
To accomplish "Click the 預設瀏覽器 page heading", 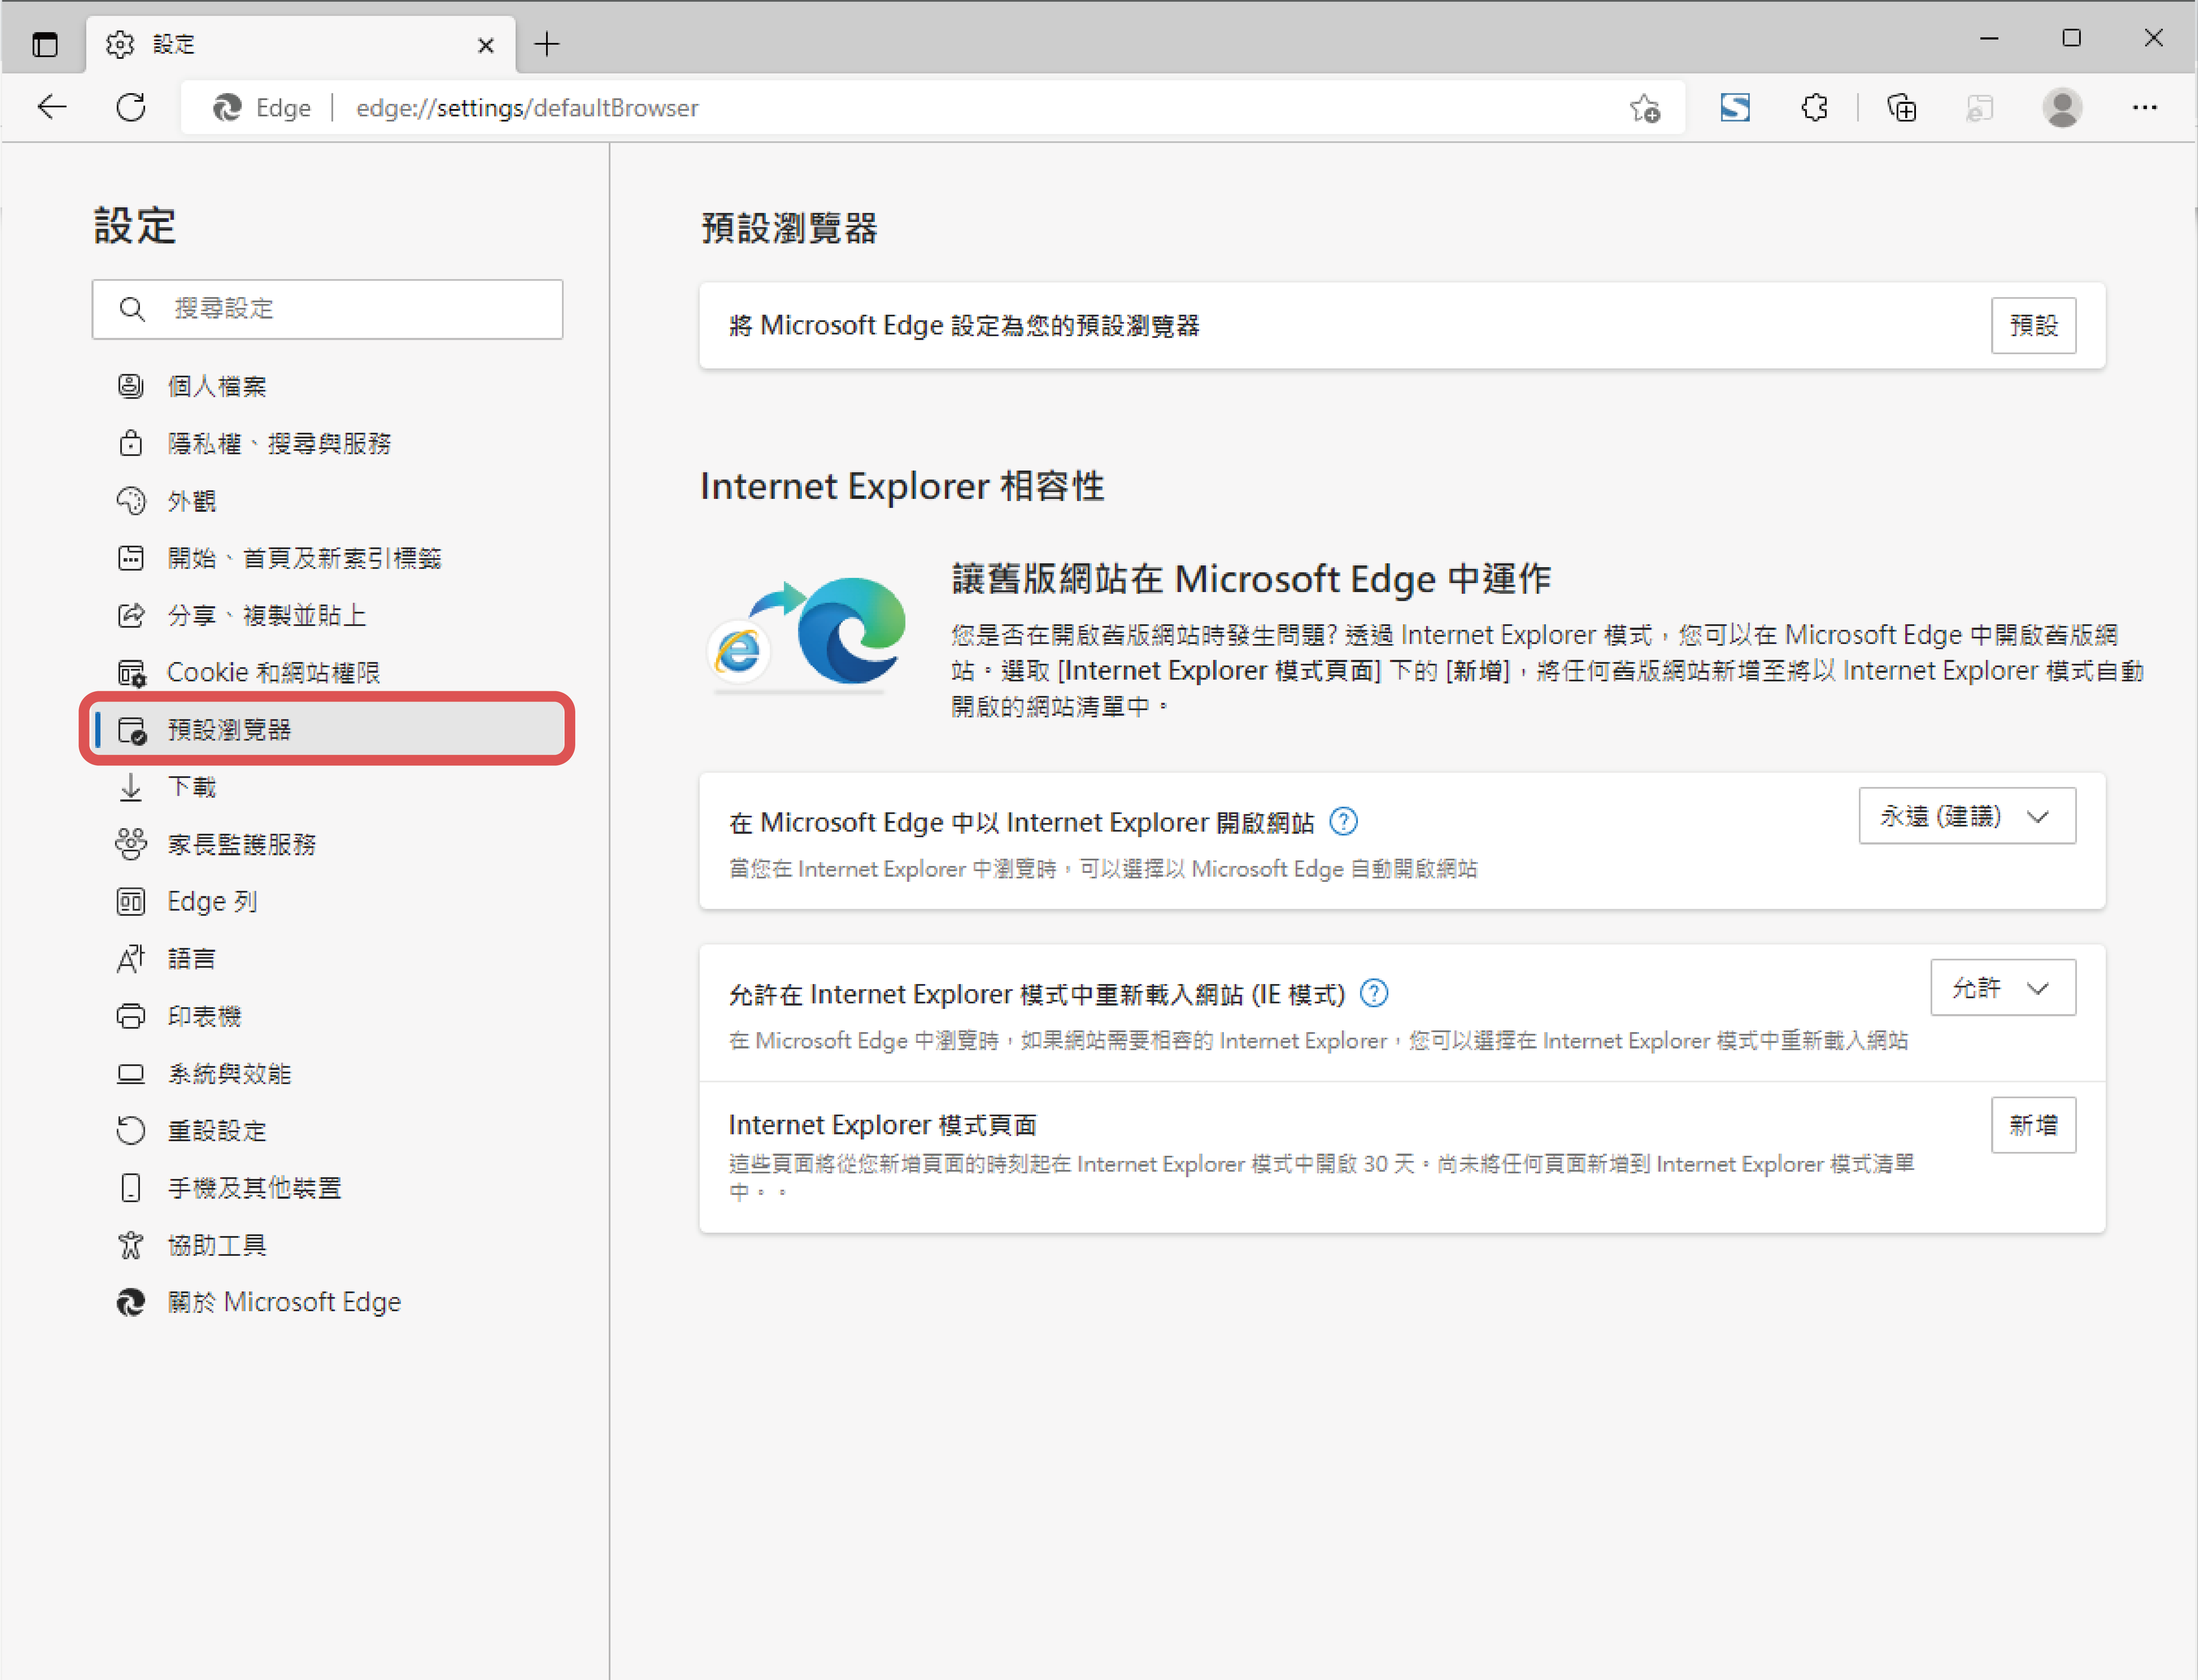I will pyautogui.click(x=789, y=228).
